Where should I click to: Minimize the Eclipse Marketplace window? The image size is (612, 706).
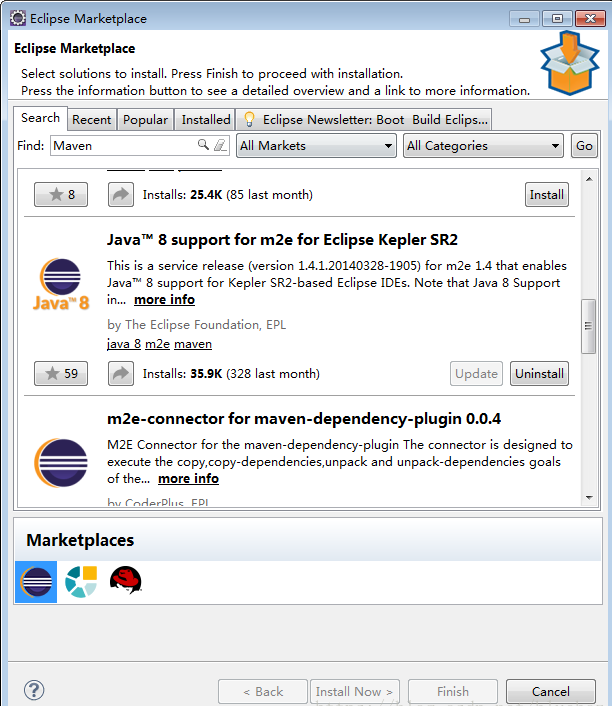524,19
